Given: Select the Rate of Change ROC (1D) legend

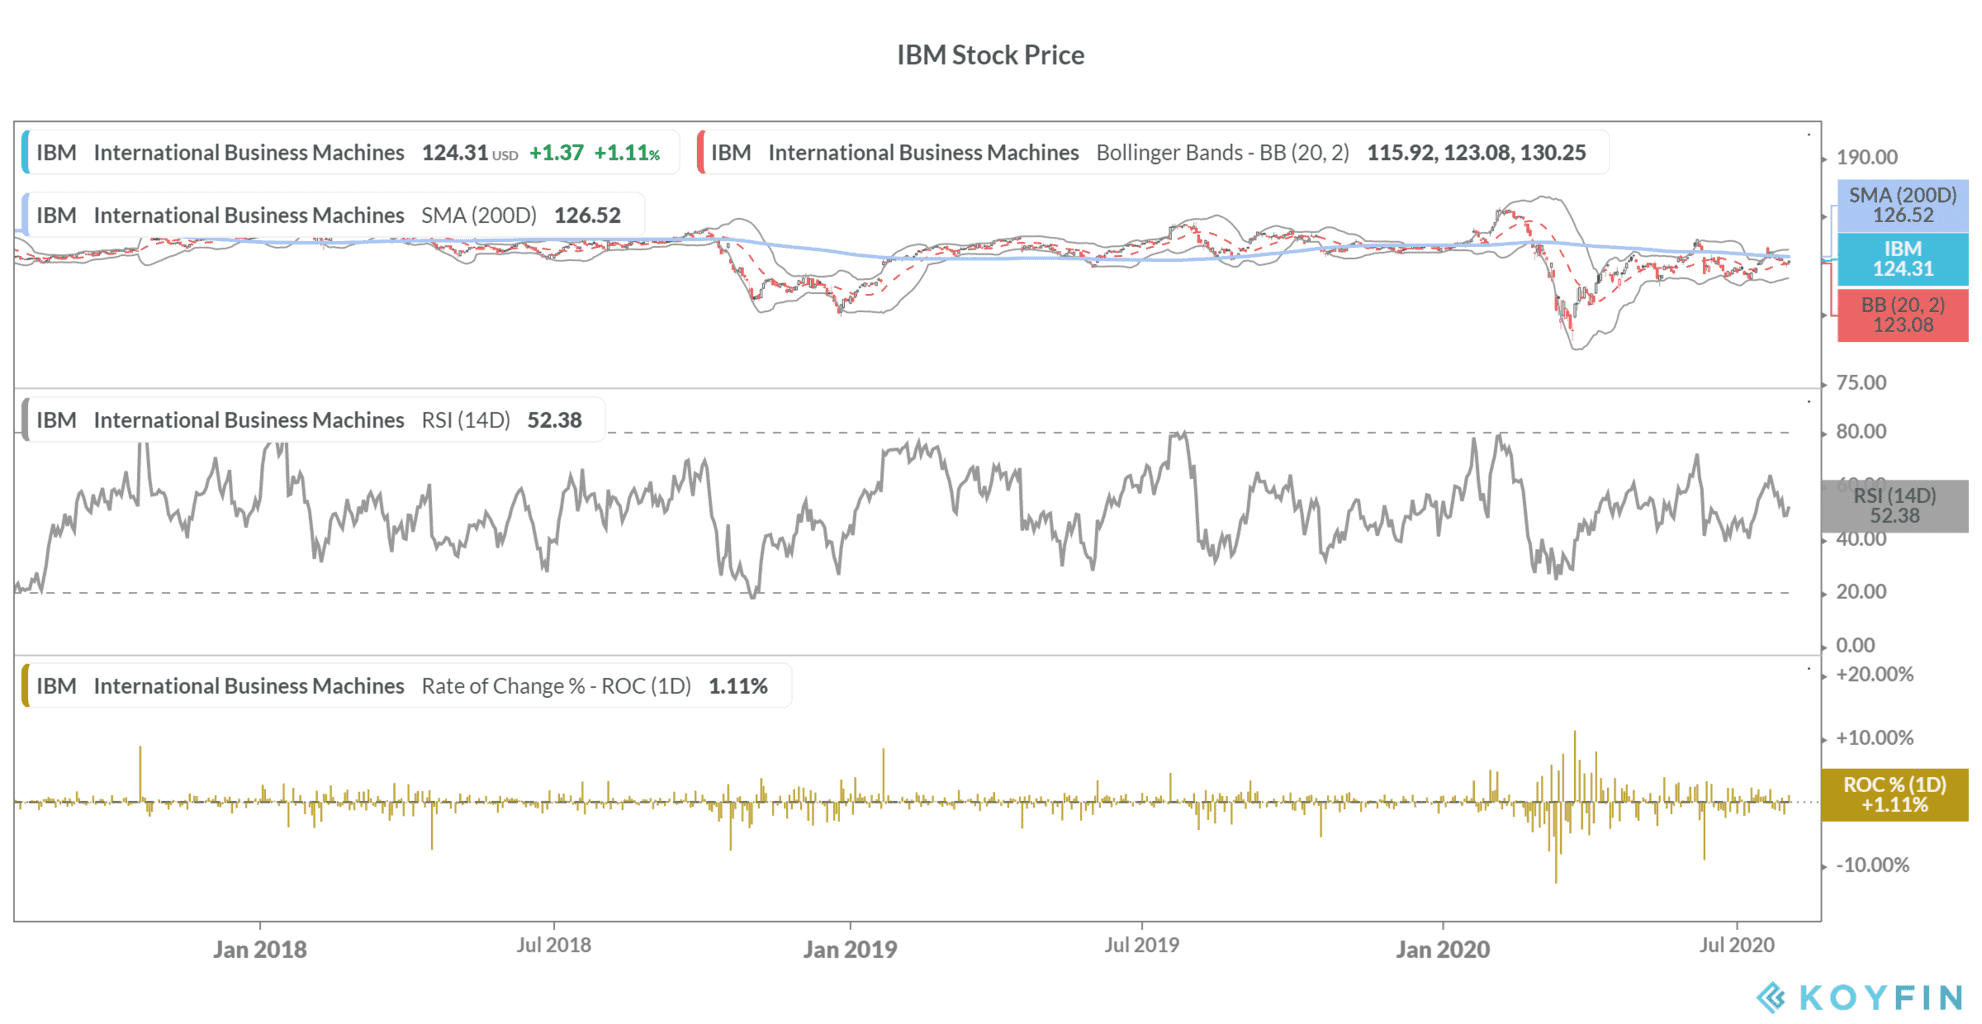Looking at the screenshot, I should (406, 686).
